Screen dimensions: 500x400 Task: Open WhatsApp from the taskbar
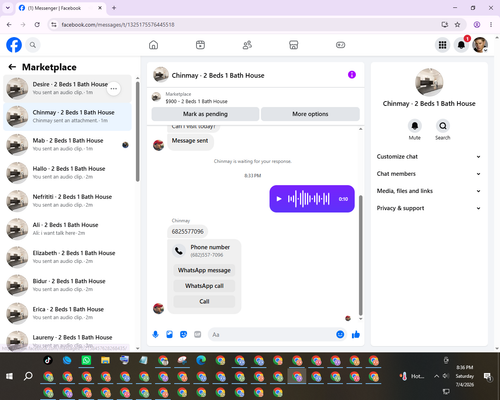[86, 360]
